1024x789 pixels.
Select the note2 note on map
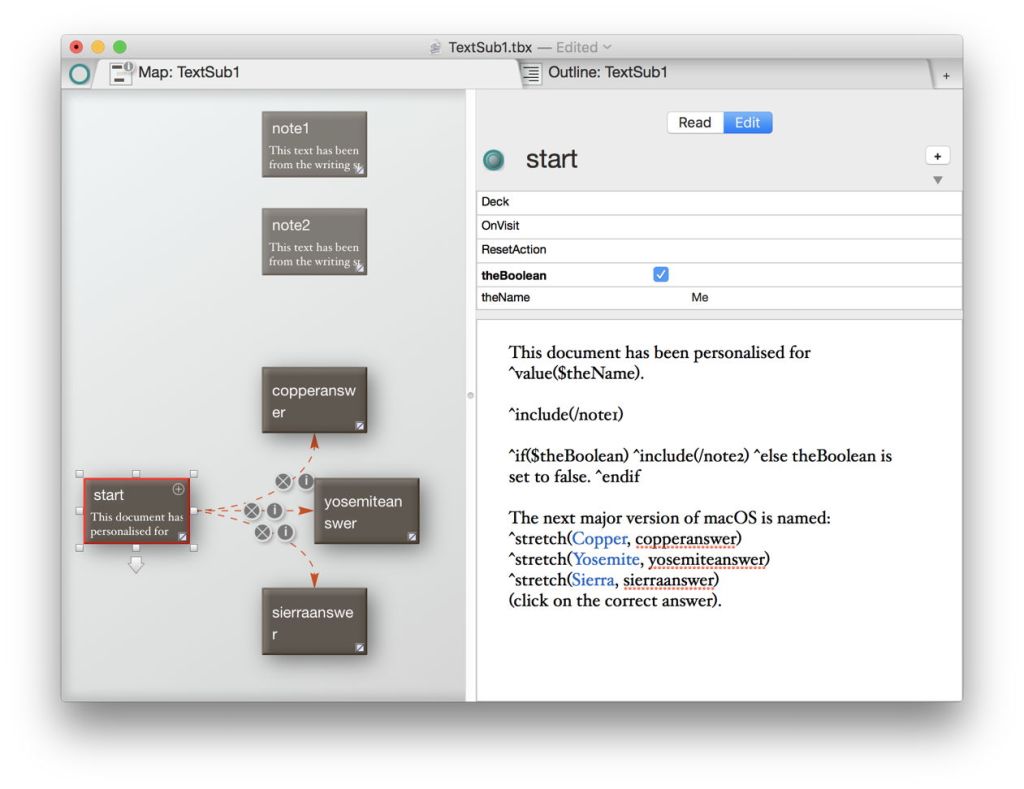pyautogui.click(x=314, y=241)
